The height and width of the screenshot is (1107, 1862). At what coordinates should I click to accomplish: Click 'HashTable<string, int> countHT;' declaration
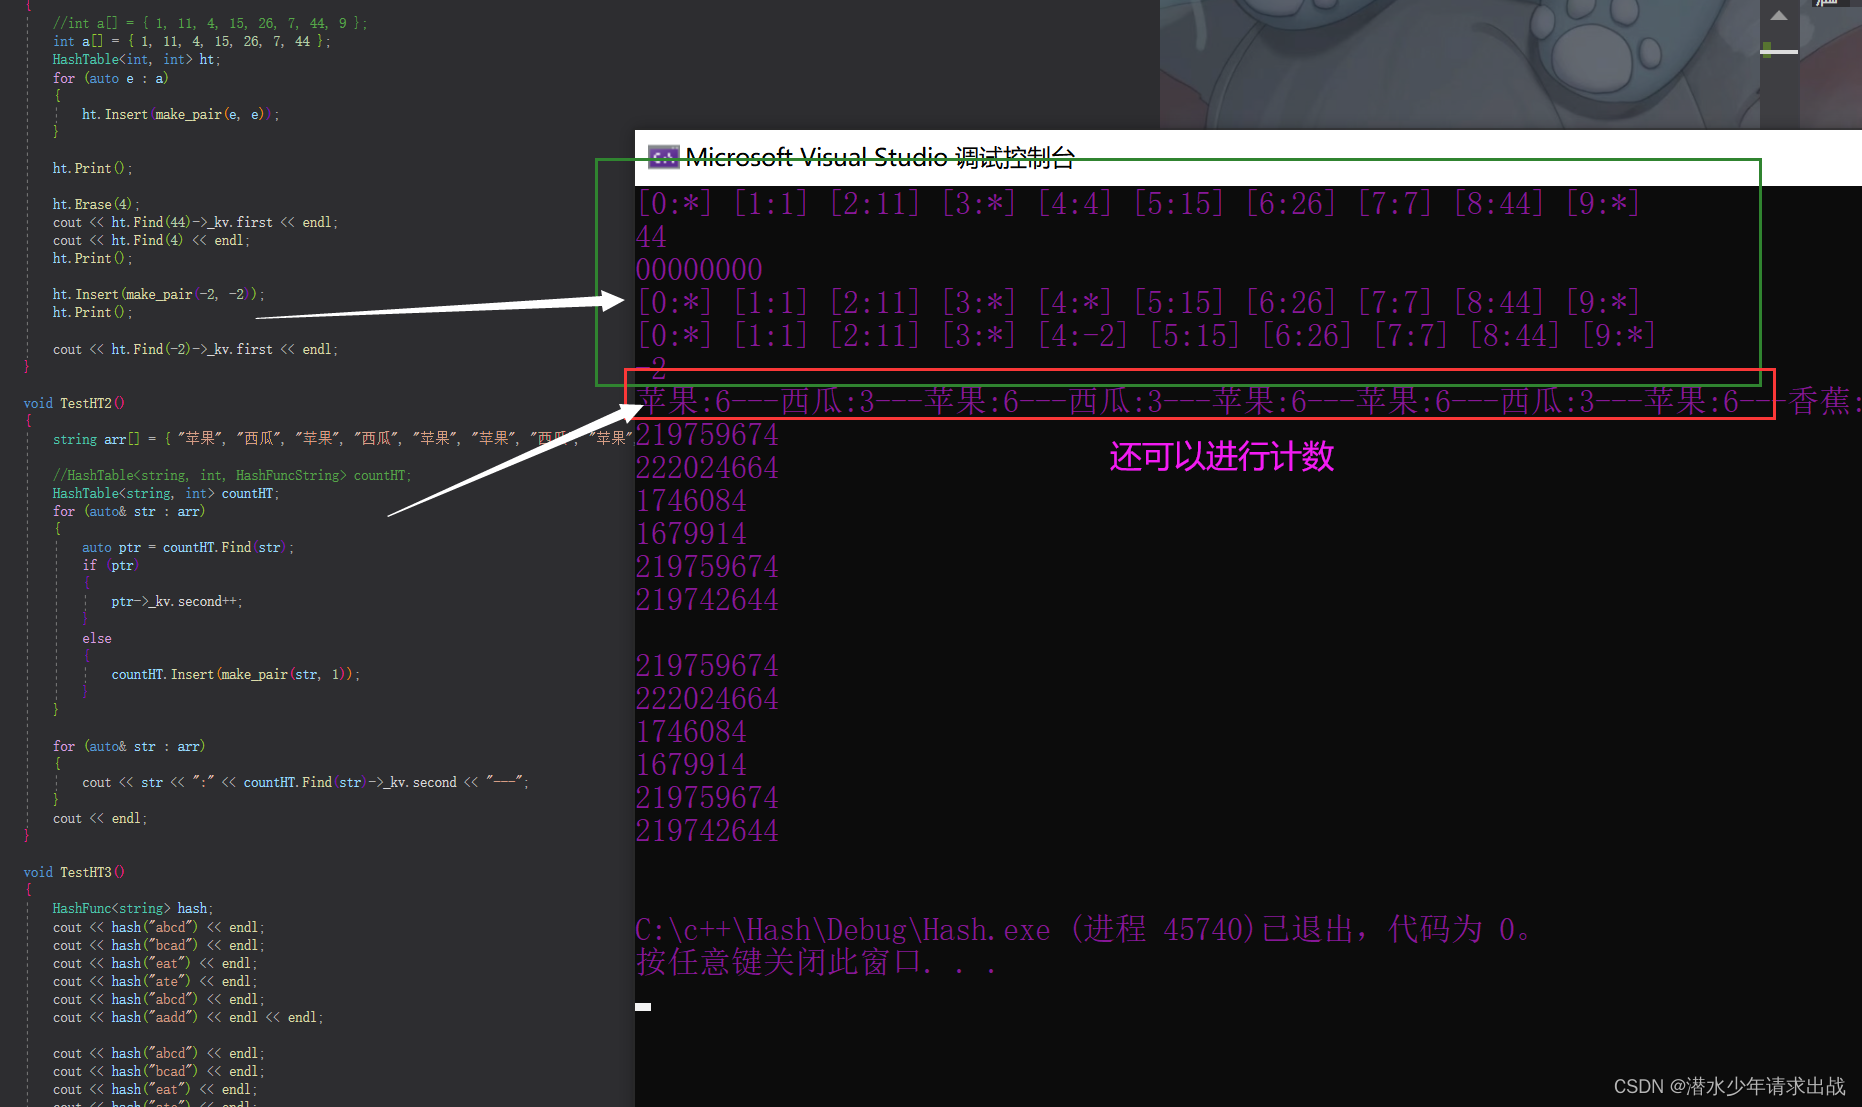point(166,493)
